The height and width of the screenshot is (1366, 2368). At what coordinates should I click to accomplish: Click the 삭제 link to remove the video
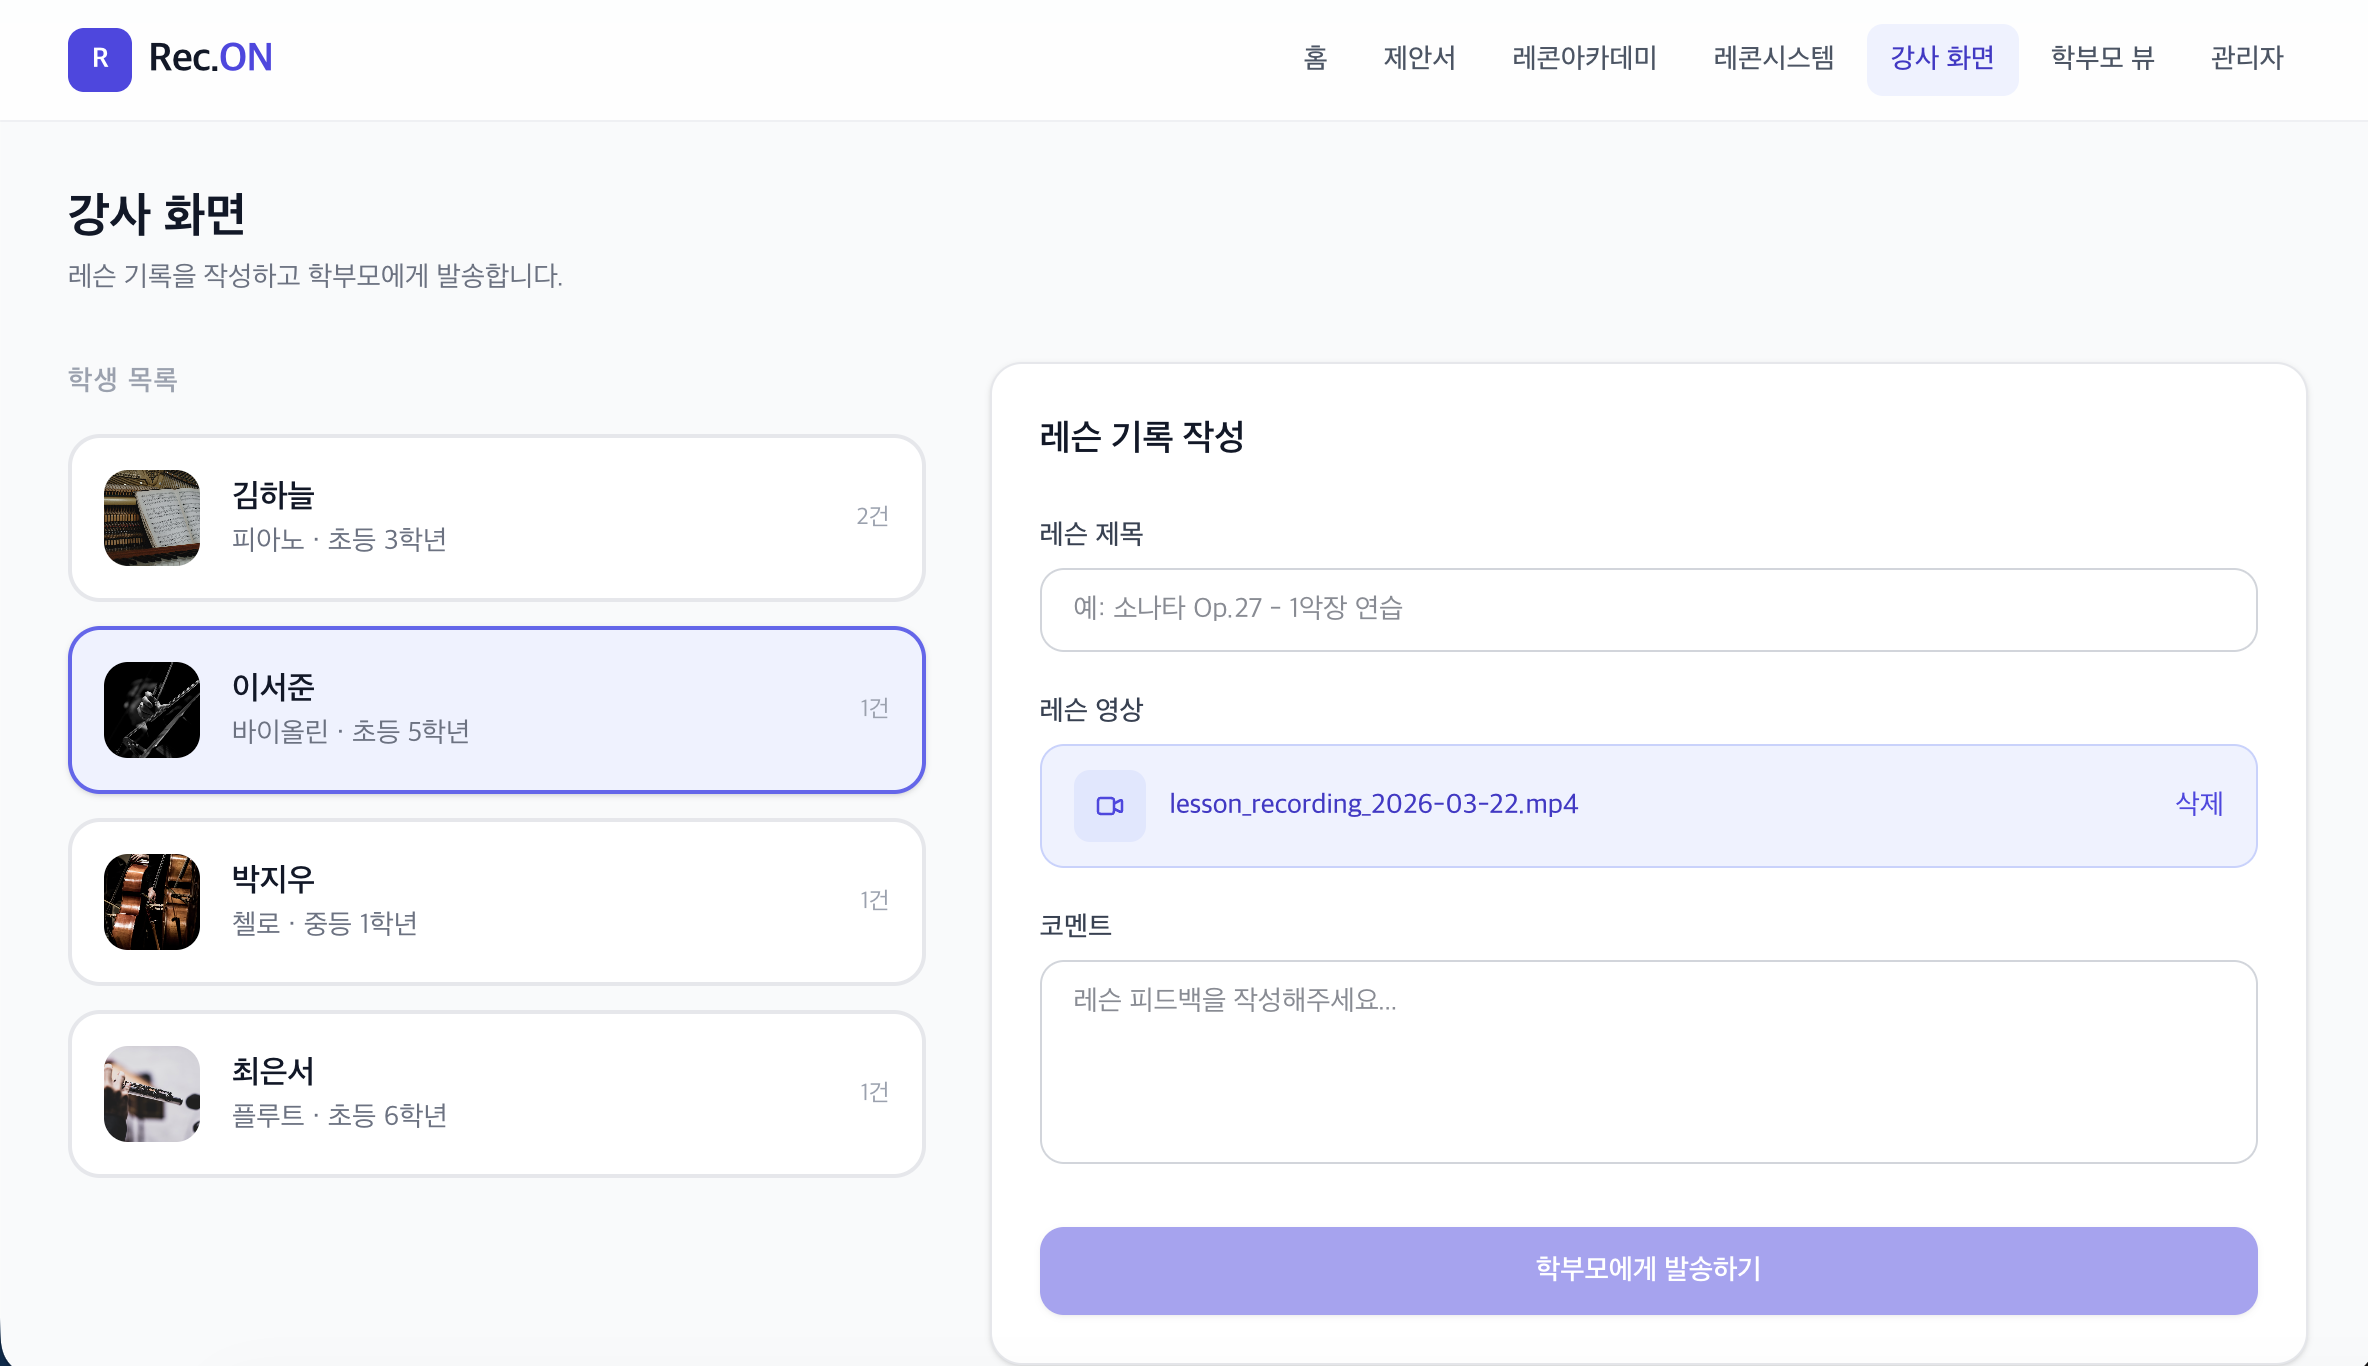(x=2200, y=804)
